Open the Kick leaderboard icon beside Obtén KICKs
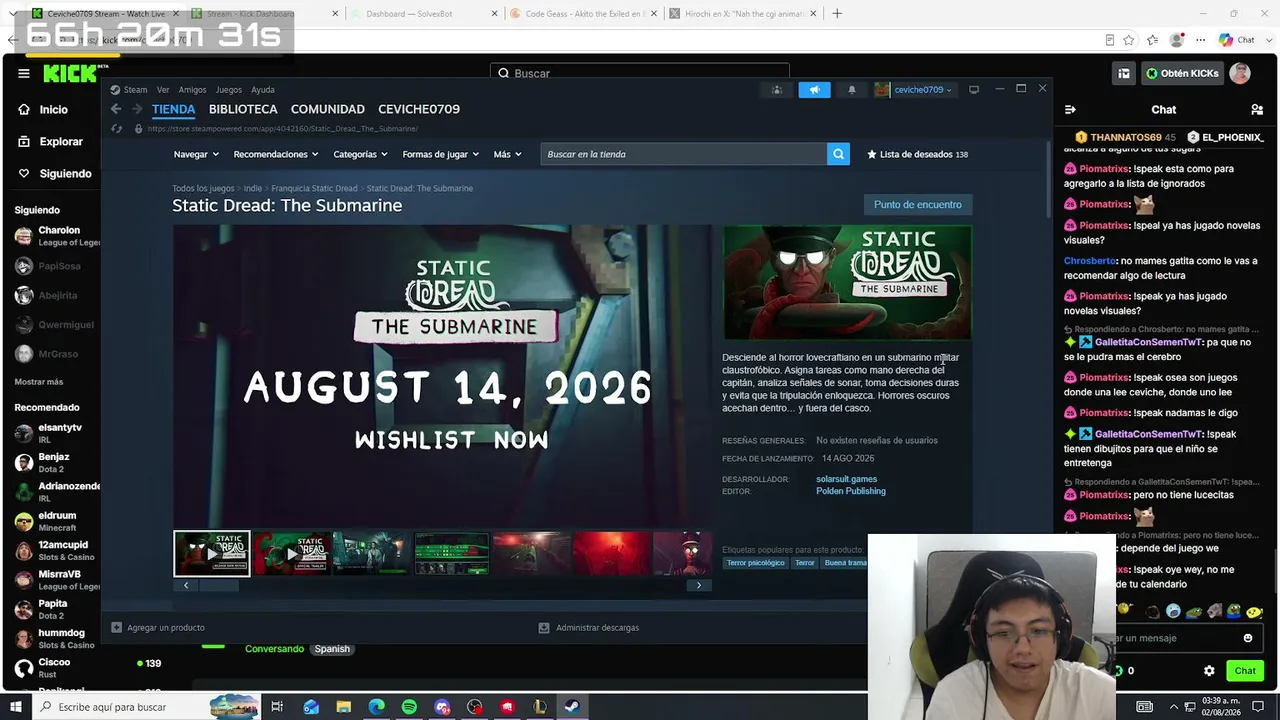The height and width of the screenshot is (720, 1280). tap(1124, 73)
